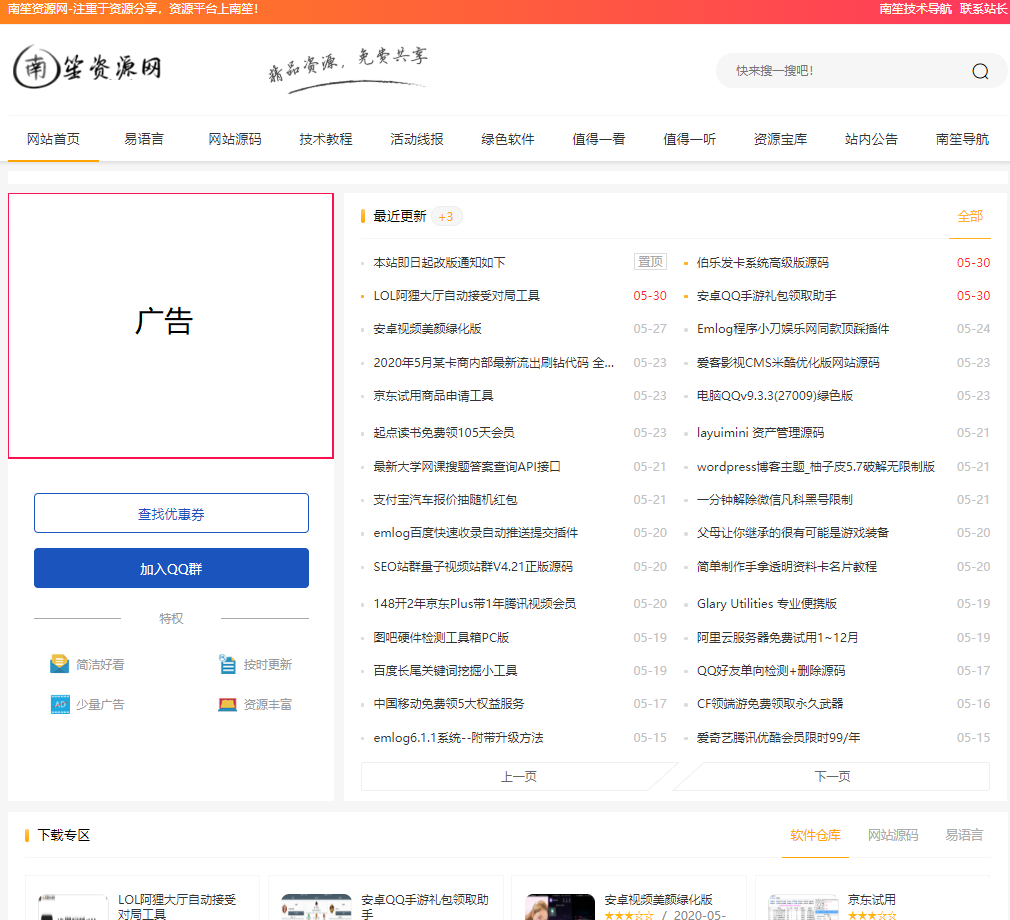Viewport: 1010px width, 920px height.
Task: Click the search magnifier icon
Action: coord(979,70)
